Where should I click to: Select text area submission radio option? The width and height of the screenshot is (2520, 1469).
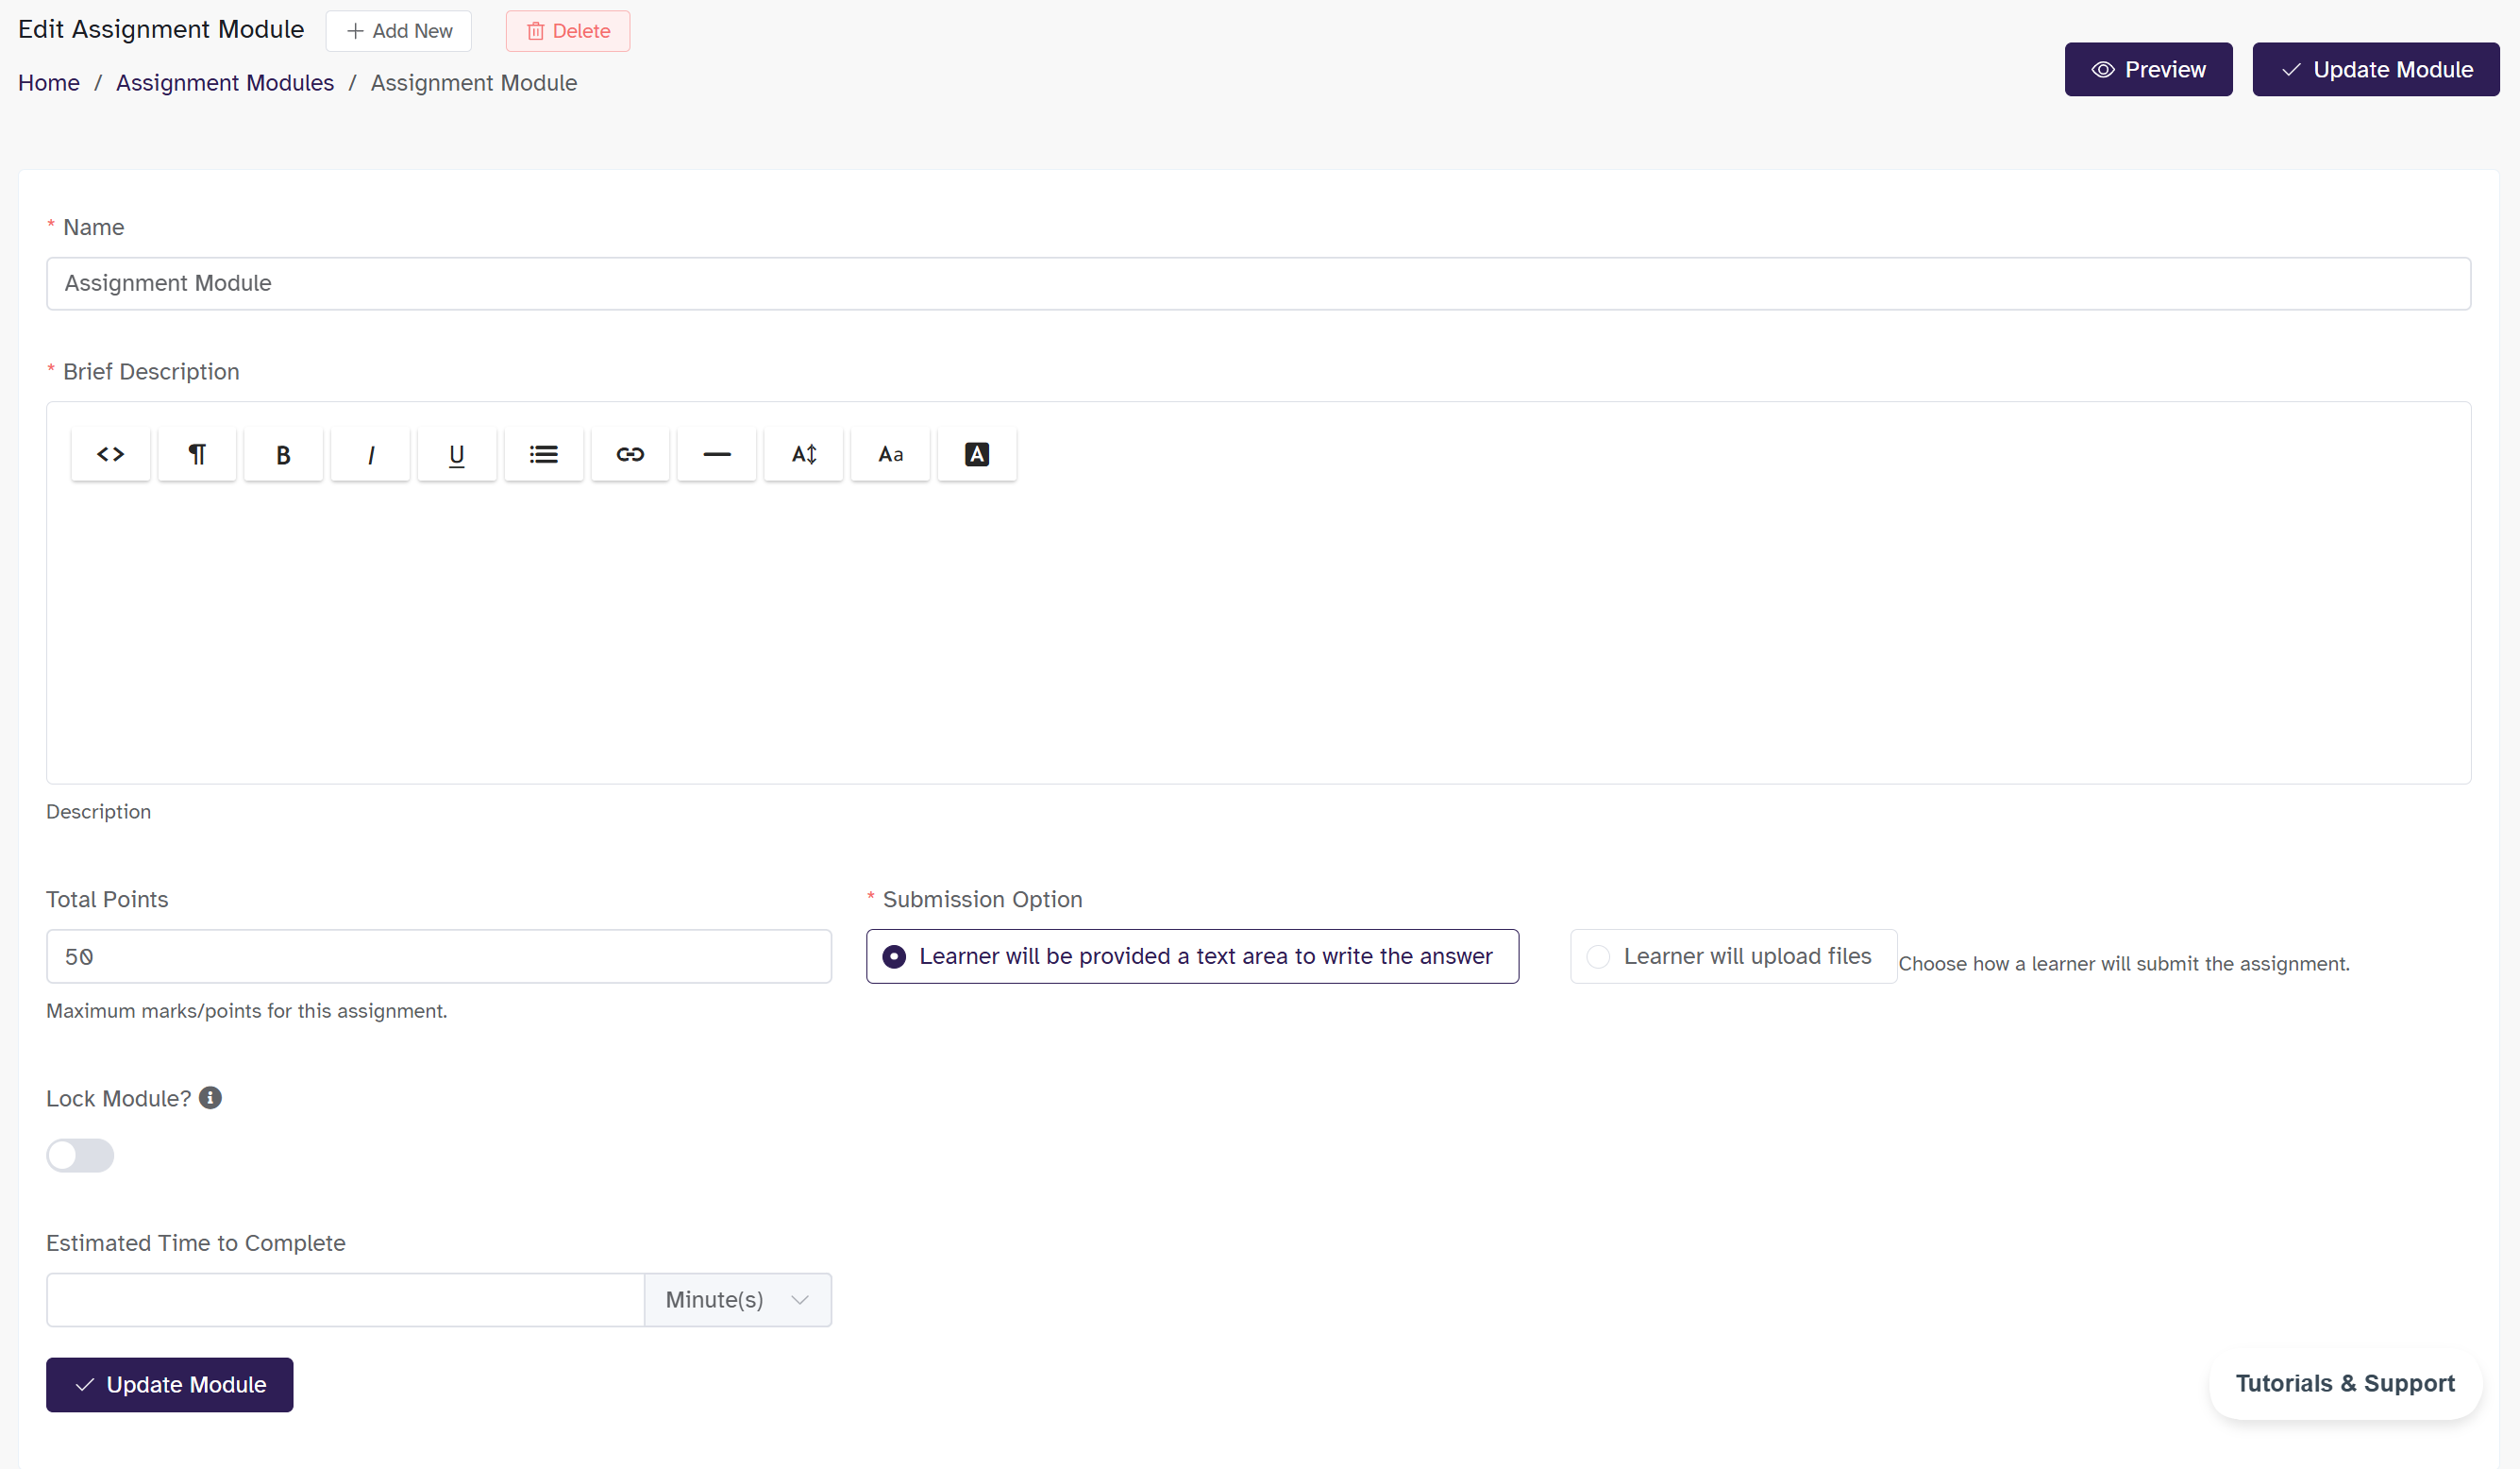(x=894, y=957)
